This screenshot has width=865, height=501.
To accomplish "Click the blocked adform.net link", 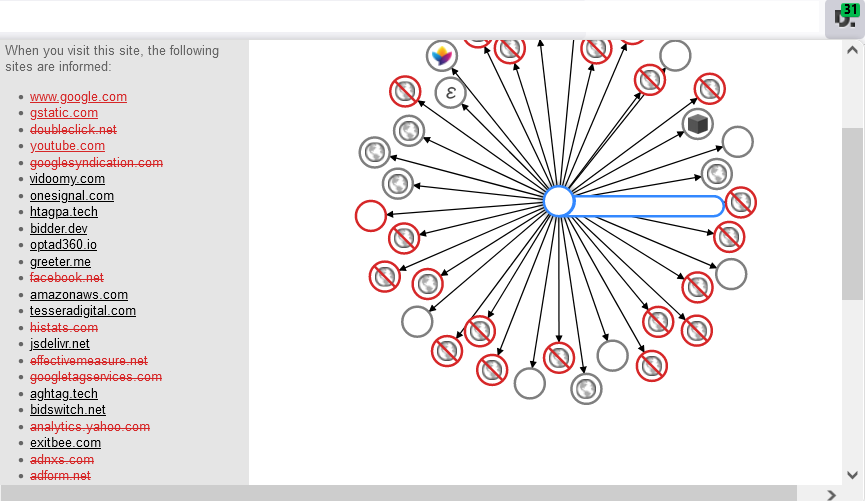I will (x=60, y=475).
